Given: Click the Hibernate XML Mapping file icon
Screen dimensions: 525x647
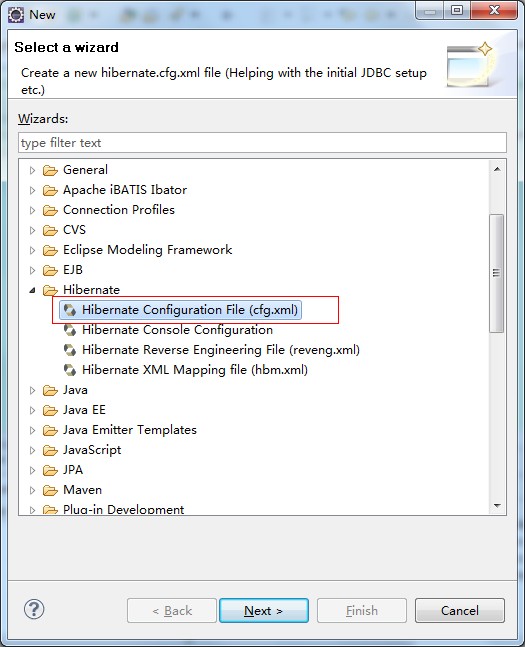Looking at the screenshot, I should [70, 370].
